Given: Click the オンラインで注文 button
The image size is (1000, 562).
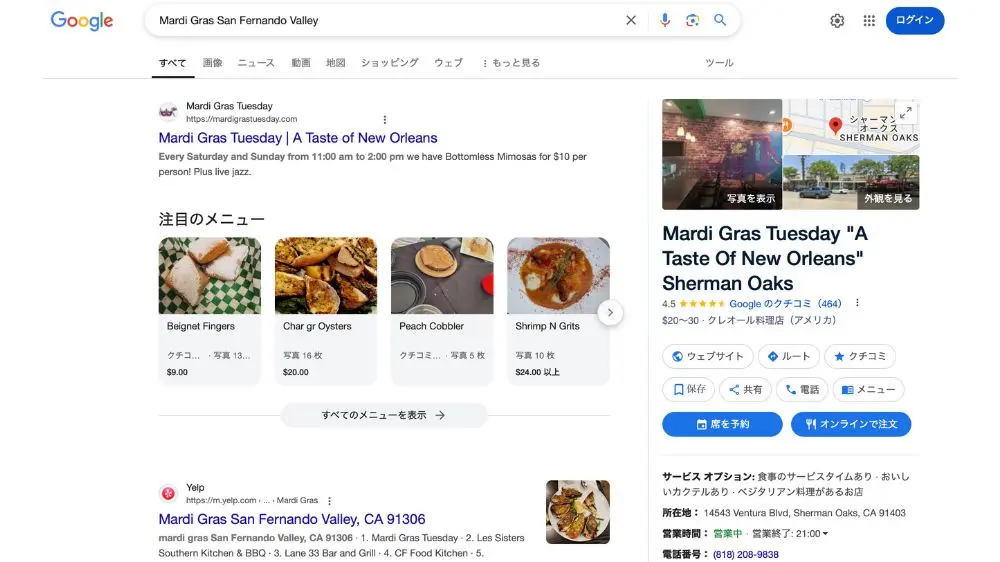Looking at the screenshot, I should pos(851,424).
